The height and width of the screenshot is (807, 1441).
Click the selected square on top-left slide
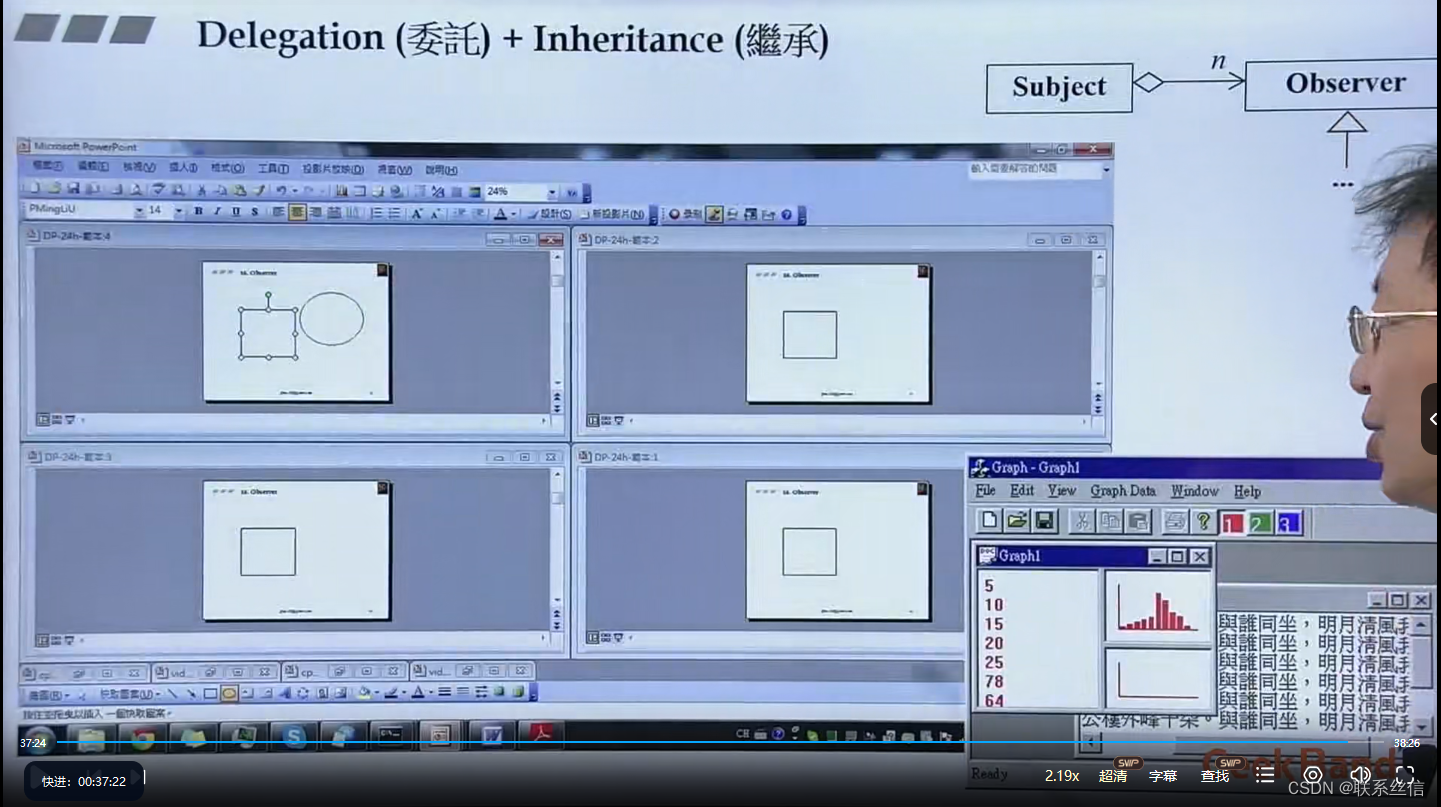268,332
